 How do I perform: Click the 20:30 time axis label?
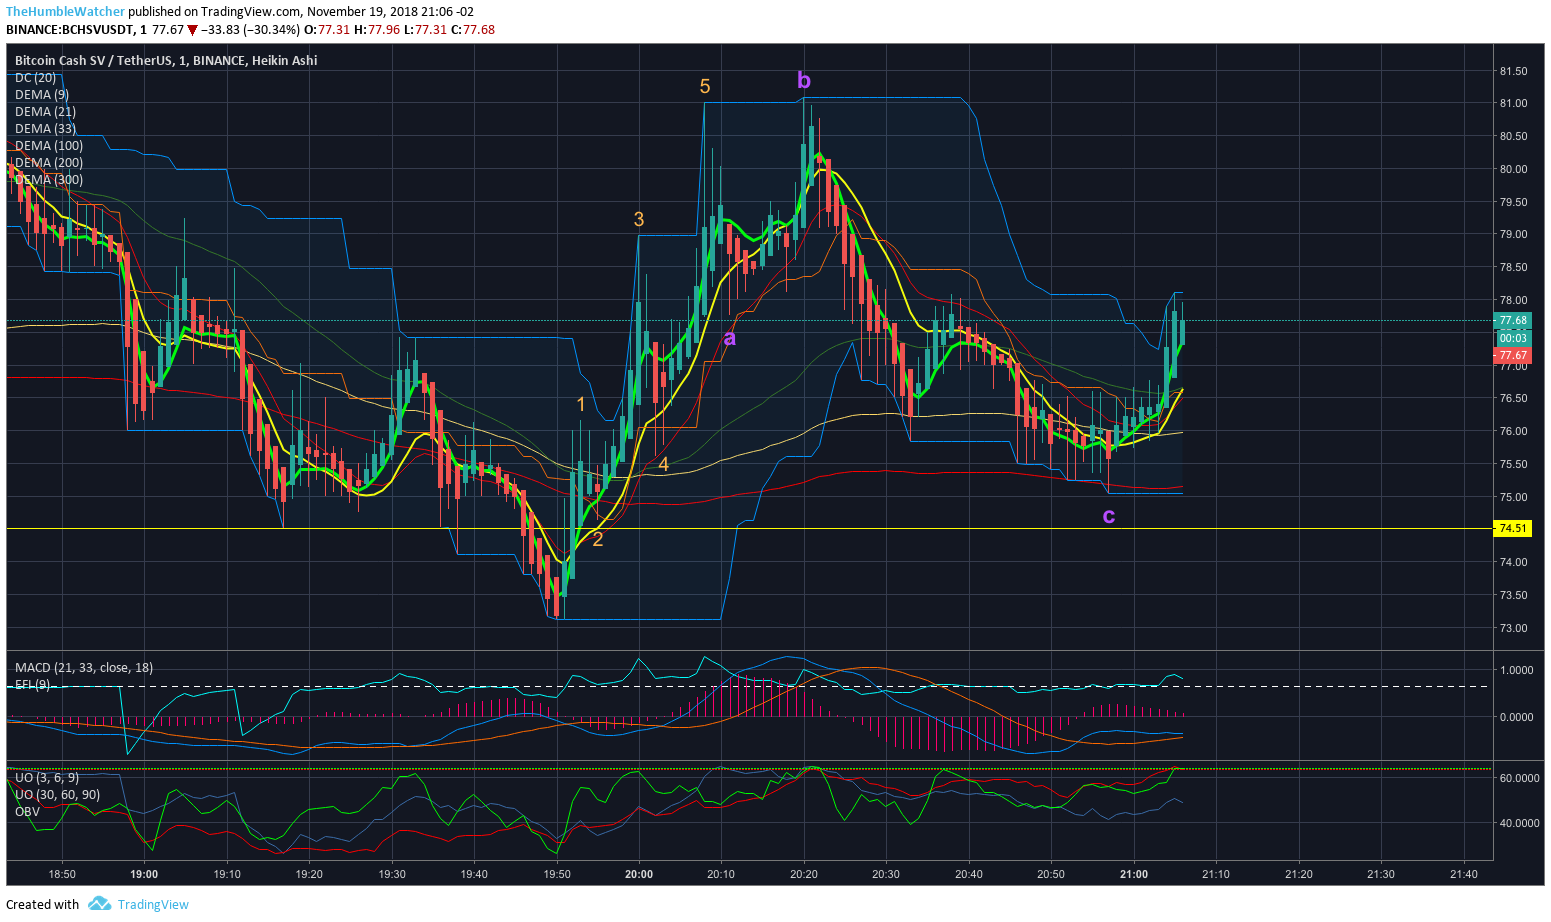(886, 874)
